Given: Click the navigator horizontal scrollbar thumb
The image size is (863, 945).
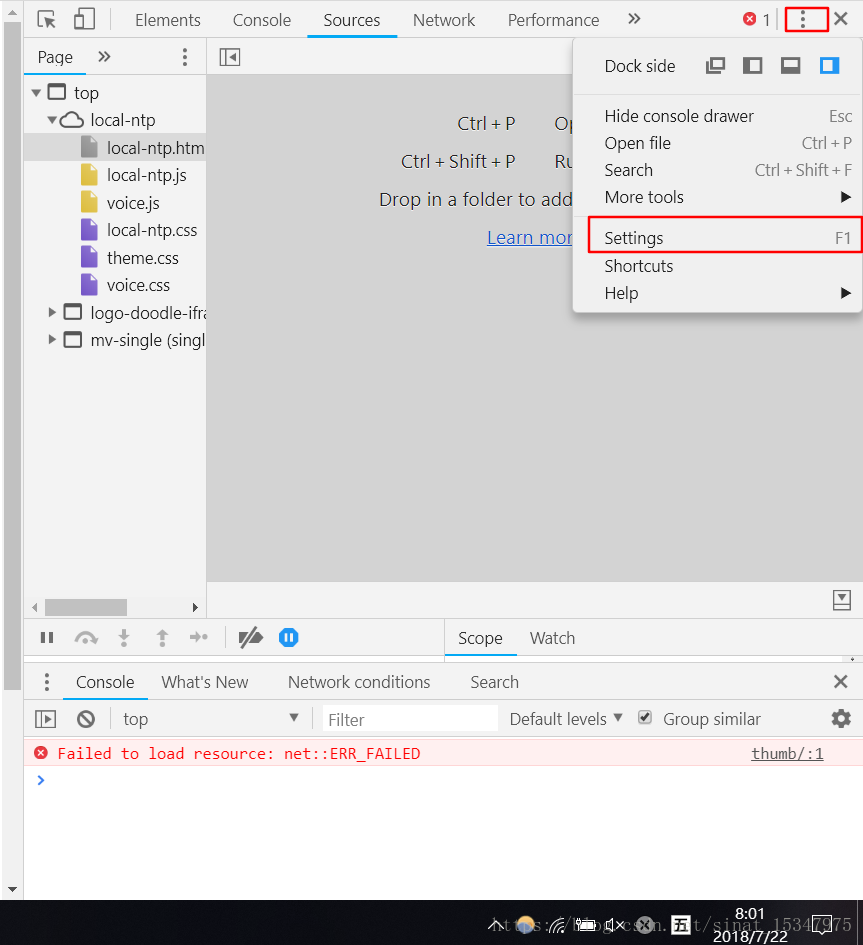Looking at the screenshot, I should tap(86, 607).
